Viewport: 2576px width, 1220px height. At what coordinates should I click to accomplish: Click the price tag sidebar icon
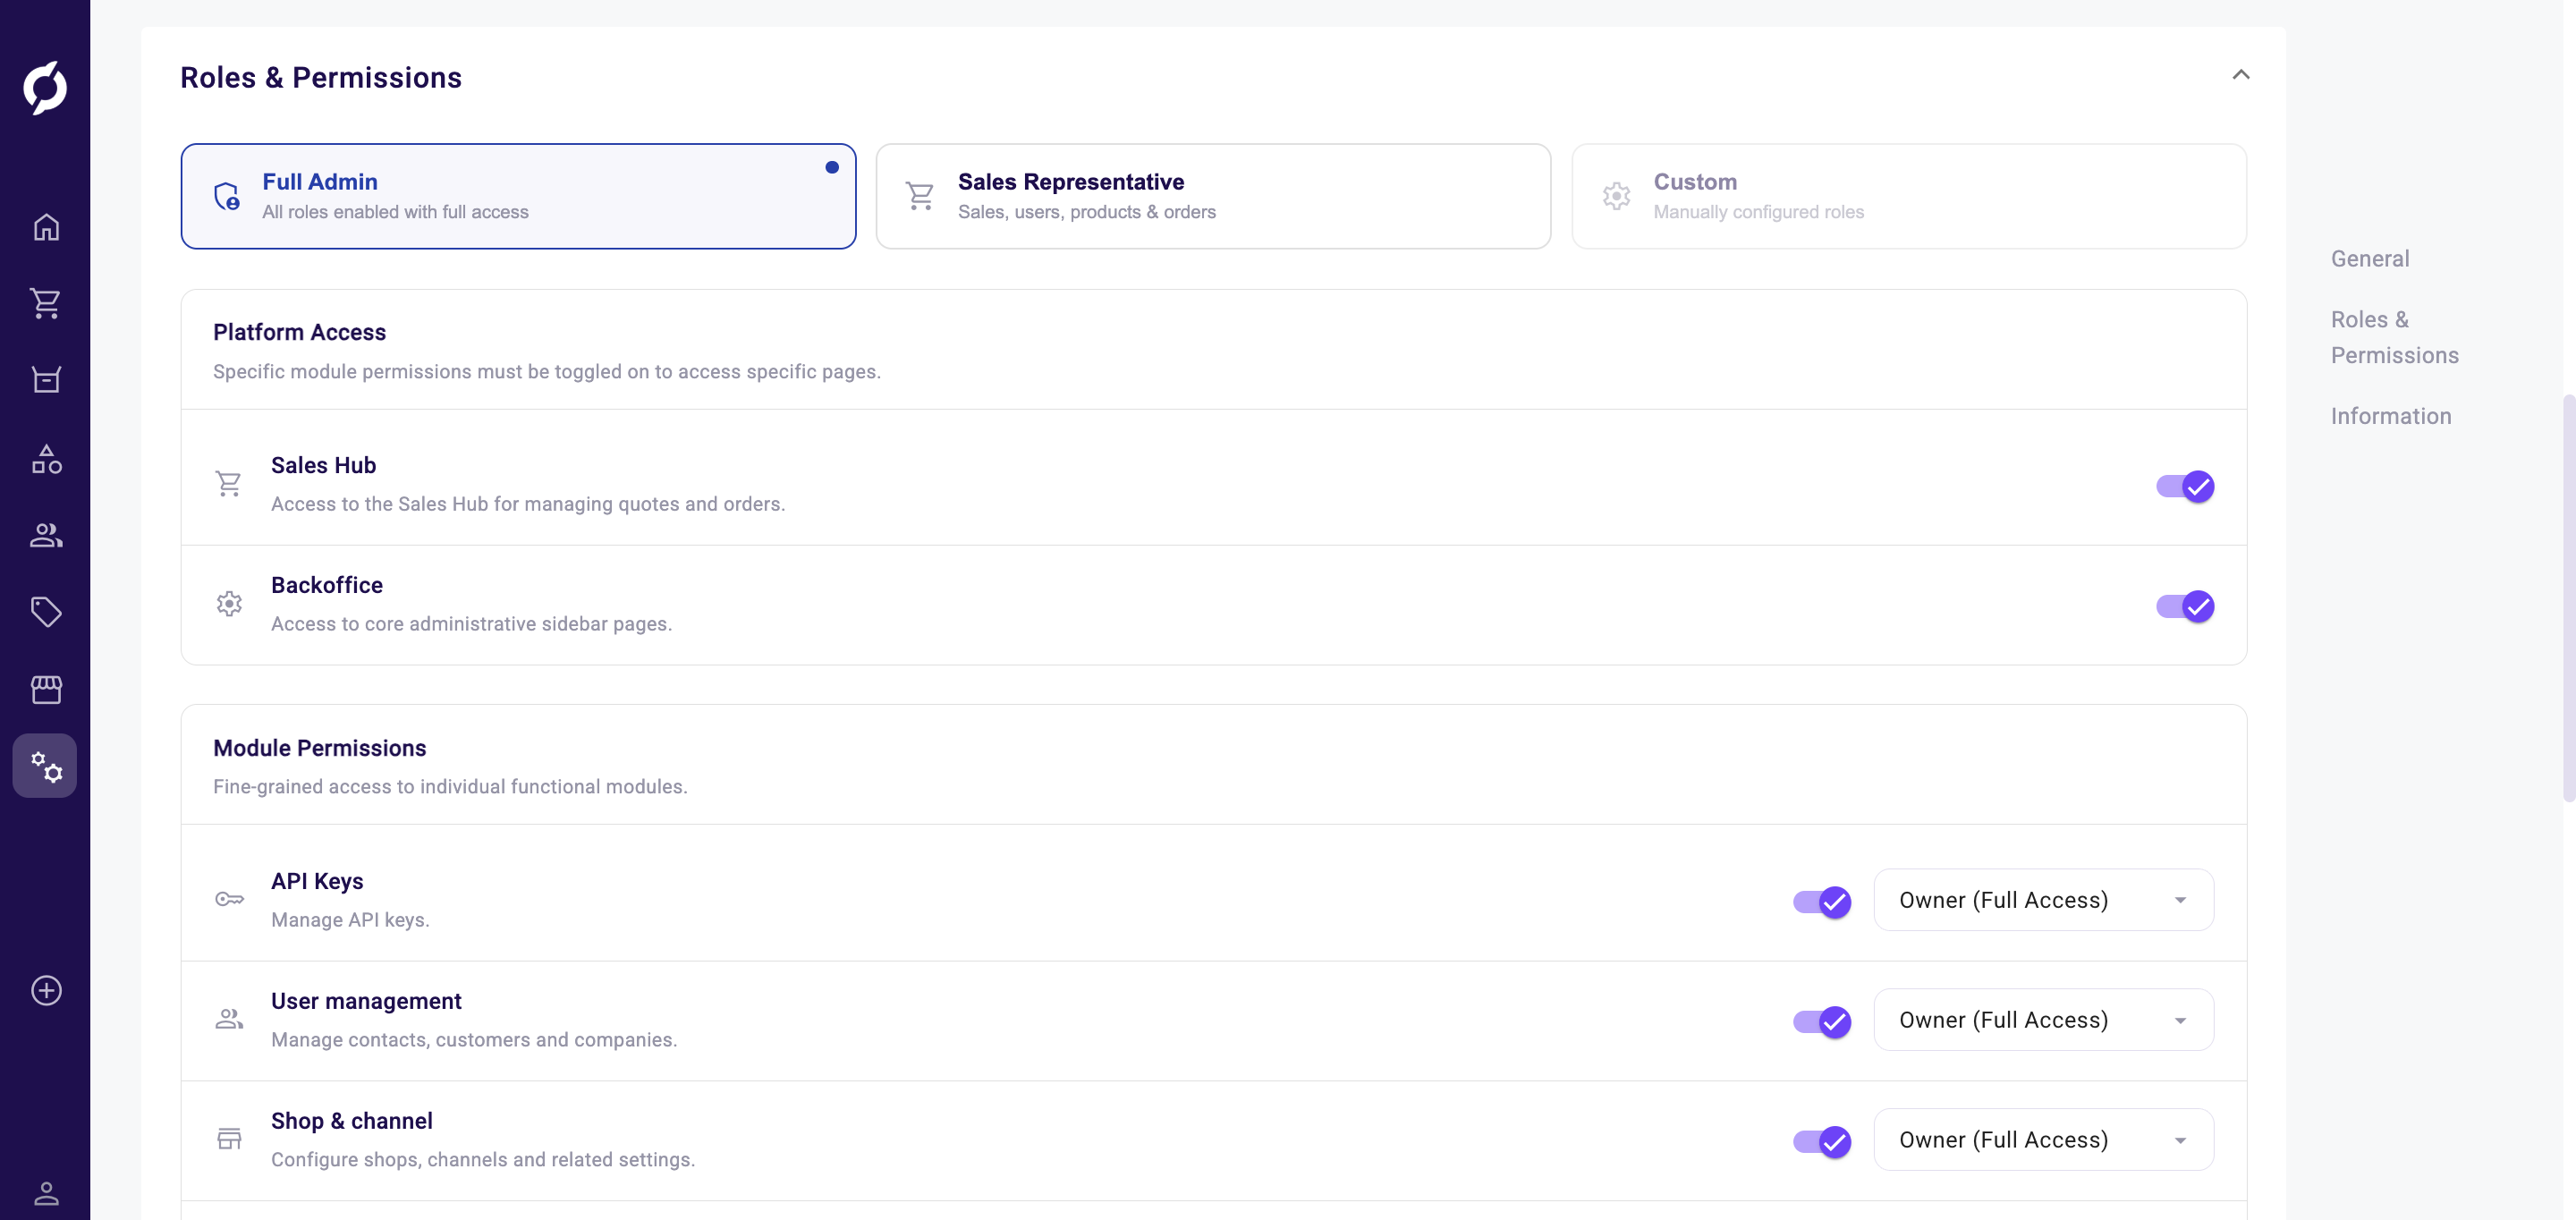pos(46,611)
